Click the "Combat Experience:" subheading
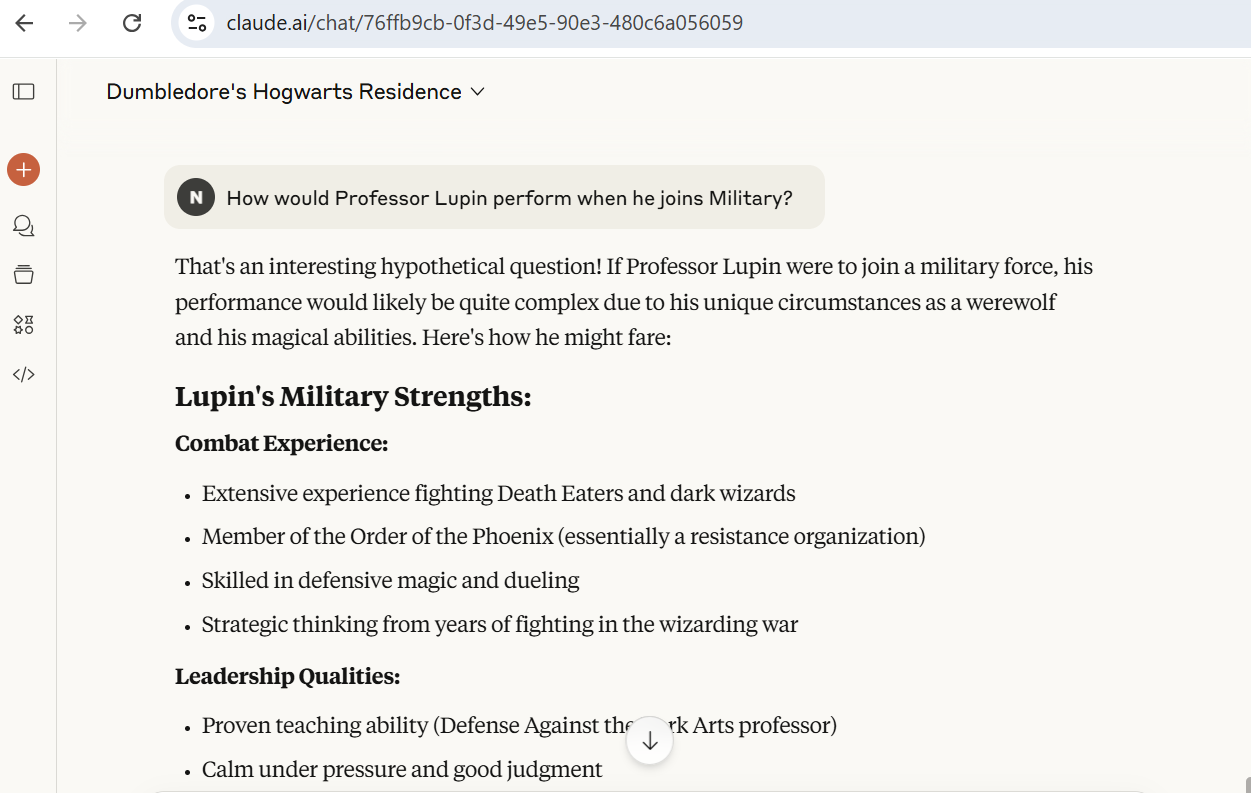The image size is (1251, 793). (x=281, y=443)
